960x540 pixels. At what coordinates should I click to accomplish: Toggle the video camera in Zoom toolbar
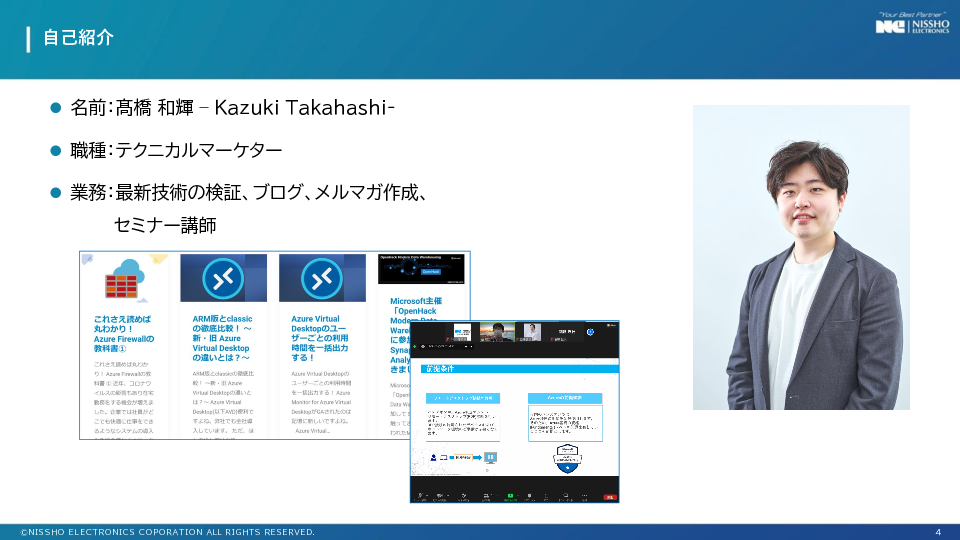pos(440,495)
